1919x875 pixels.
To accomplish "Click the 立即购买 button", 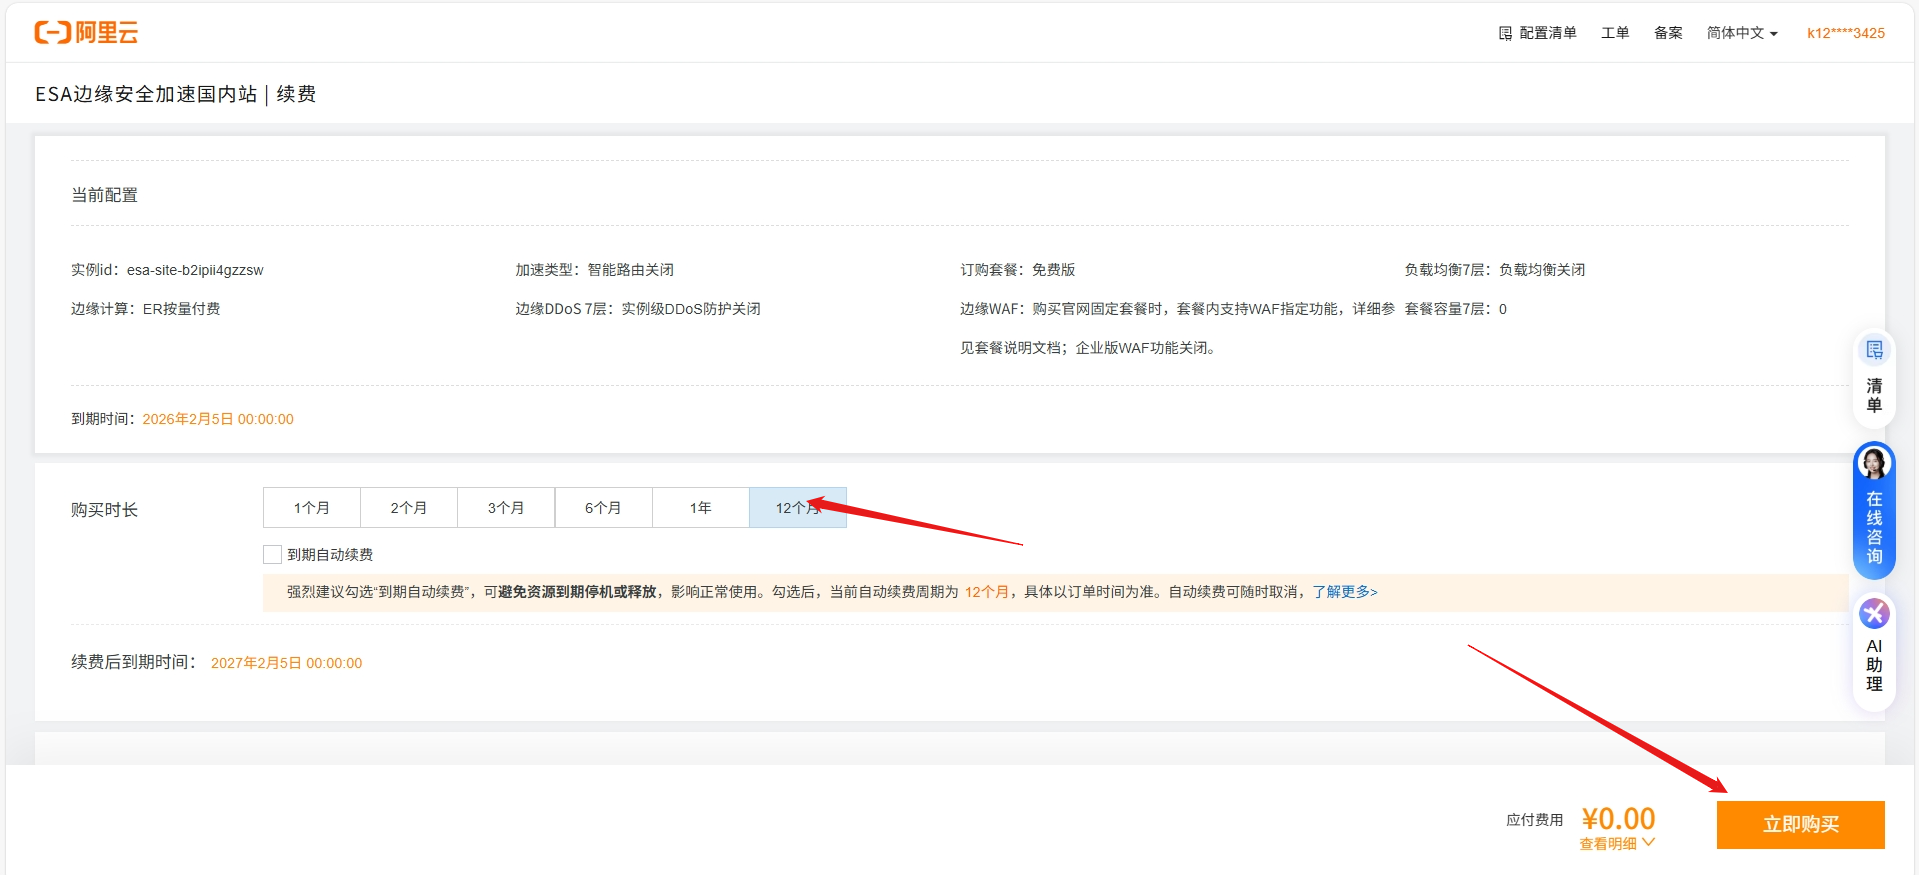I will coord(1800,824).
